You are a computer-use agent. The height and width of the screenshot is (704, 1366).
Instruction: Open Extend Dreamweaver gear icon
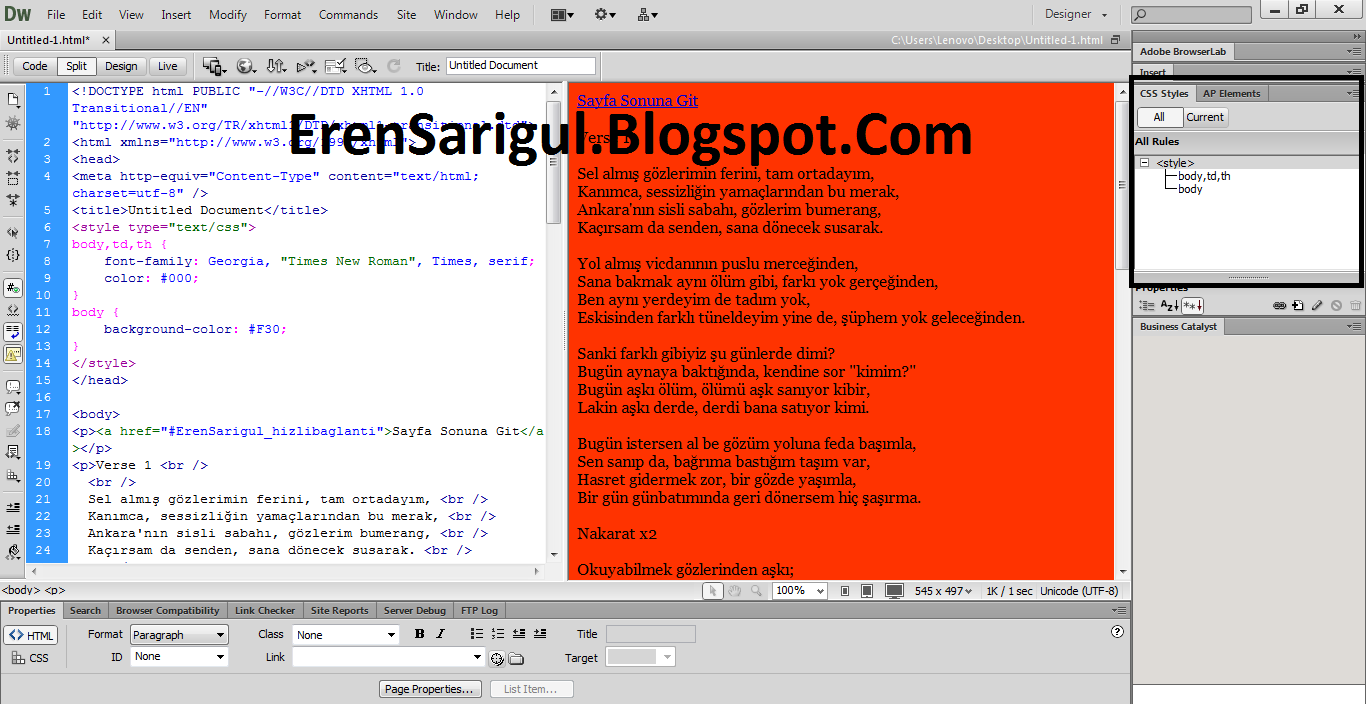click(x=605, y=14)
